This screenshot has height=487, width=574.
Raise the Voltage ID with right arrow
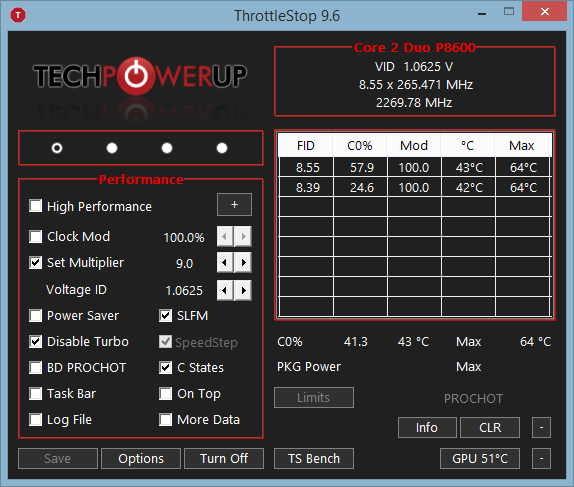[243, 291]
